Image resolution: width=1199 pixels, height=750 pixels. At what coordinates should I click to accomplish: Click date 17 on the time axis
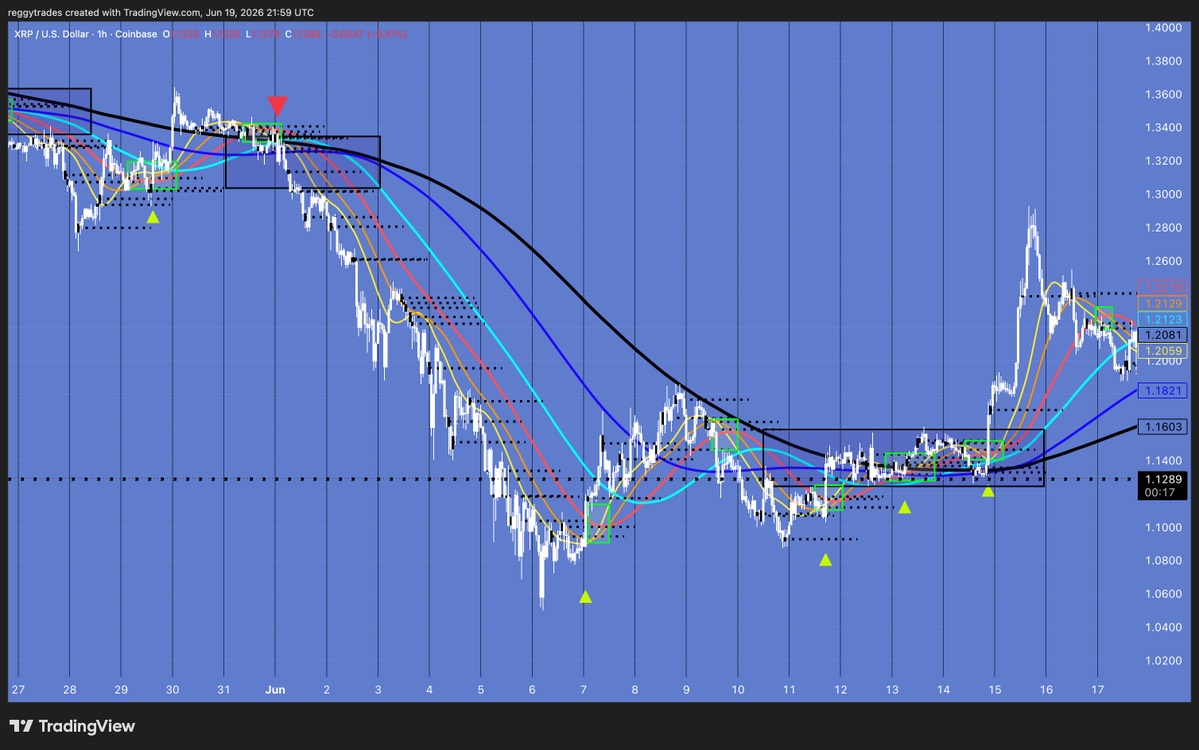click(x=1097, y=690)
